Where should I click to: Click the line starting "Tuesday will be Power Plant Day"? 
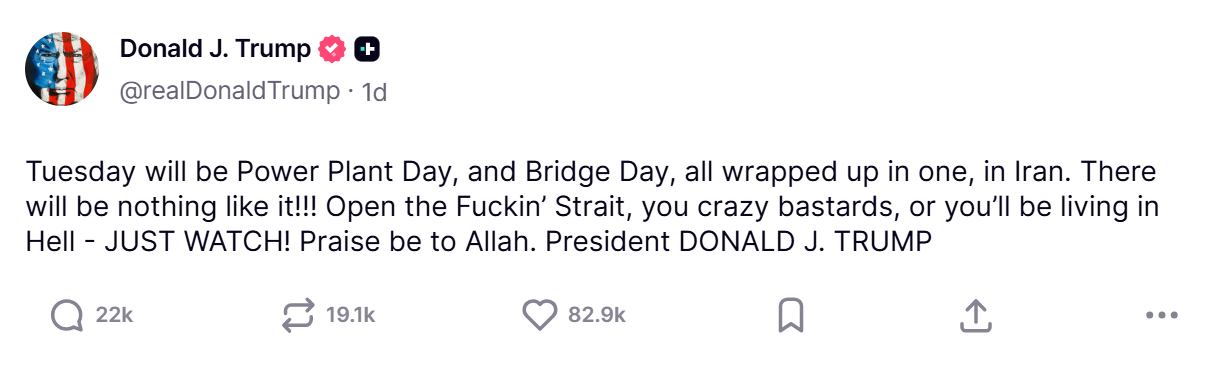coord(591,173)
